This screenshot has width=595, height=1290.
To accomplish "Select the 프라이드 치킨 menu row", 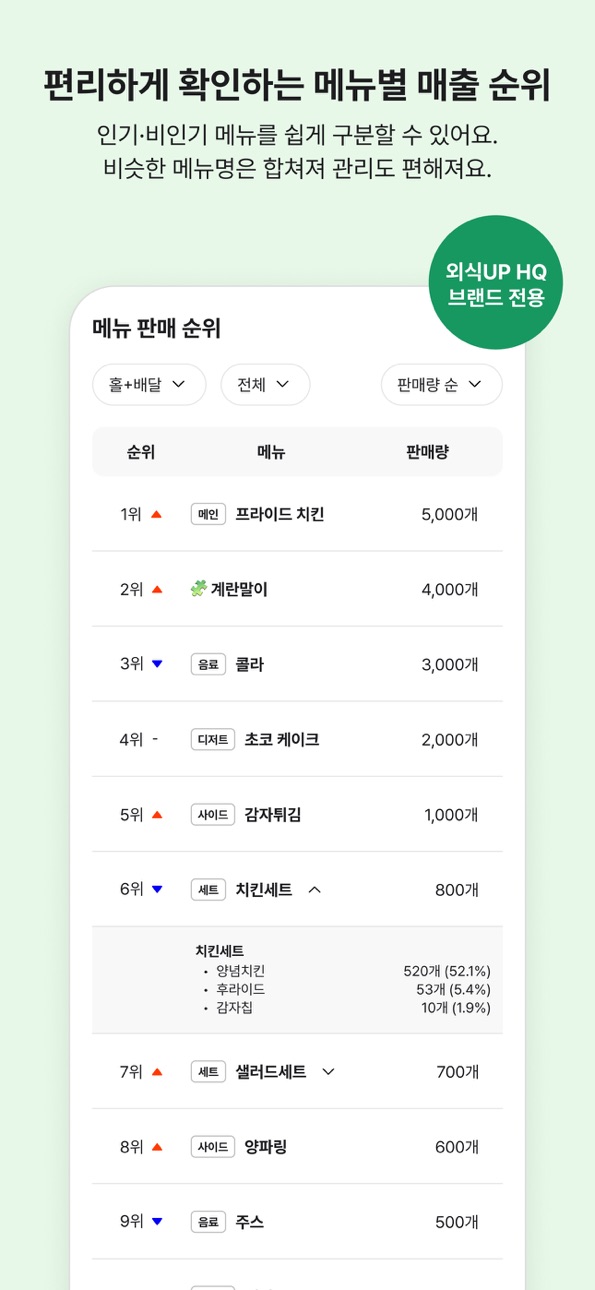I will (297, 514).
